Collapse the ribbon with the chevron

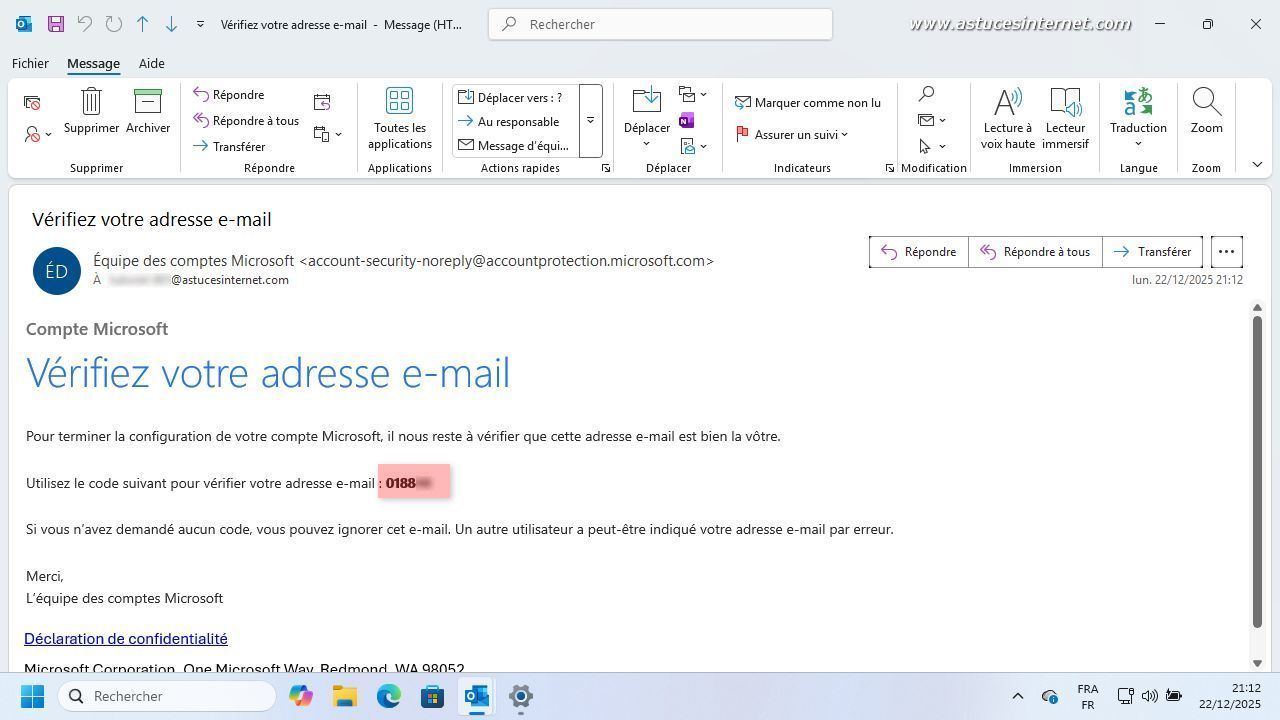click(1257, 165)
